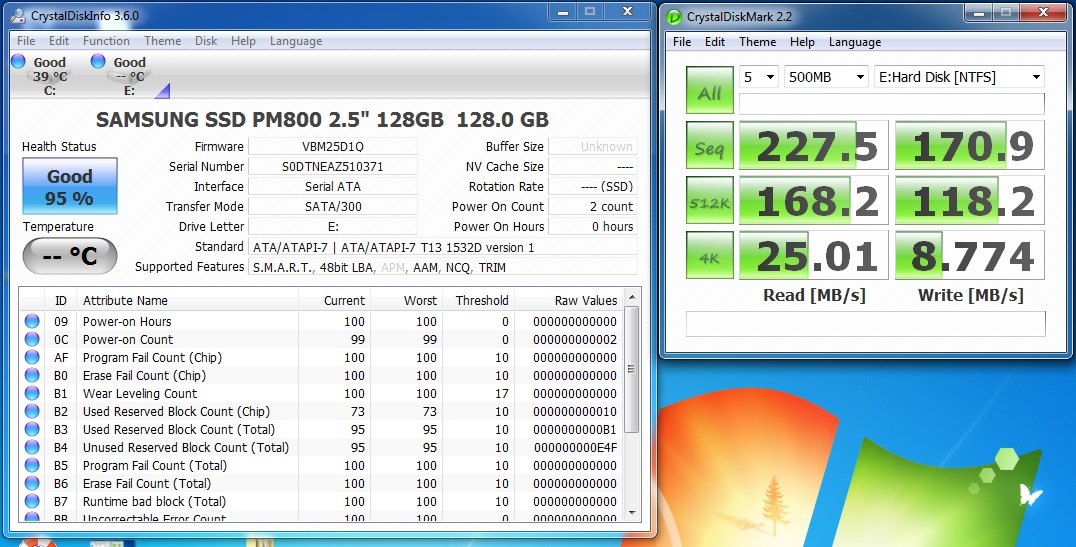The width and height of the screenshot is (1076, 547).
Task: Open the Function menu in CrystalDiskInfo
Action: pyautogui.click(x=106, y=41)
